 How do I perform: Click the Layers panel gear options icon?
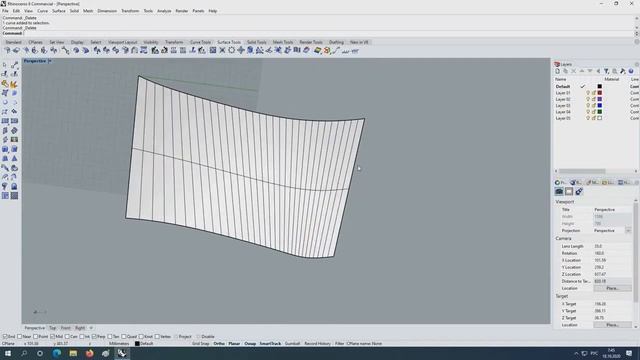(636, 64)
